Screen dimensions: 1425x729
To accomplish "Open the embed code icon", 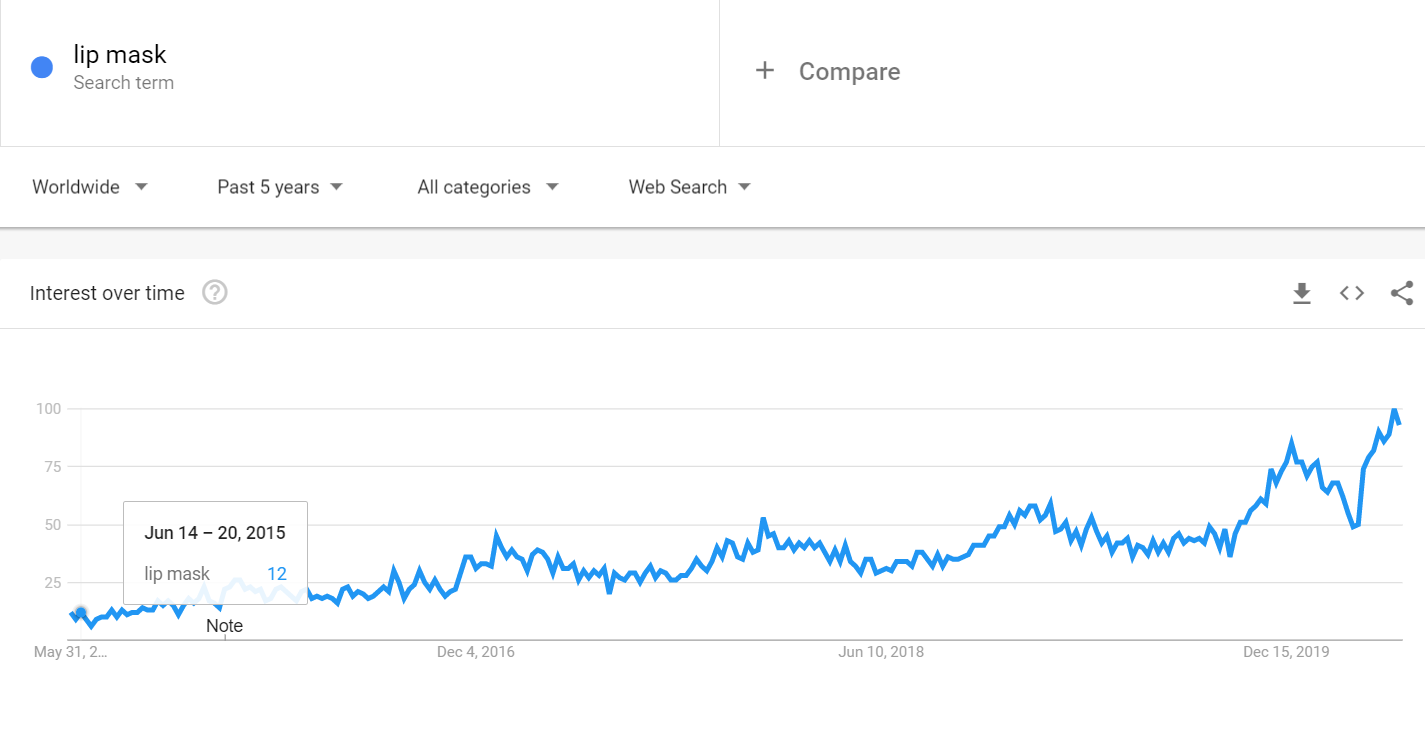I will [x=1352, y=293].
